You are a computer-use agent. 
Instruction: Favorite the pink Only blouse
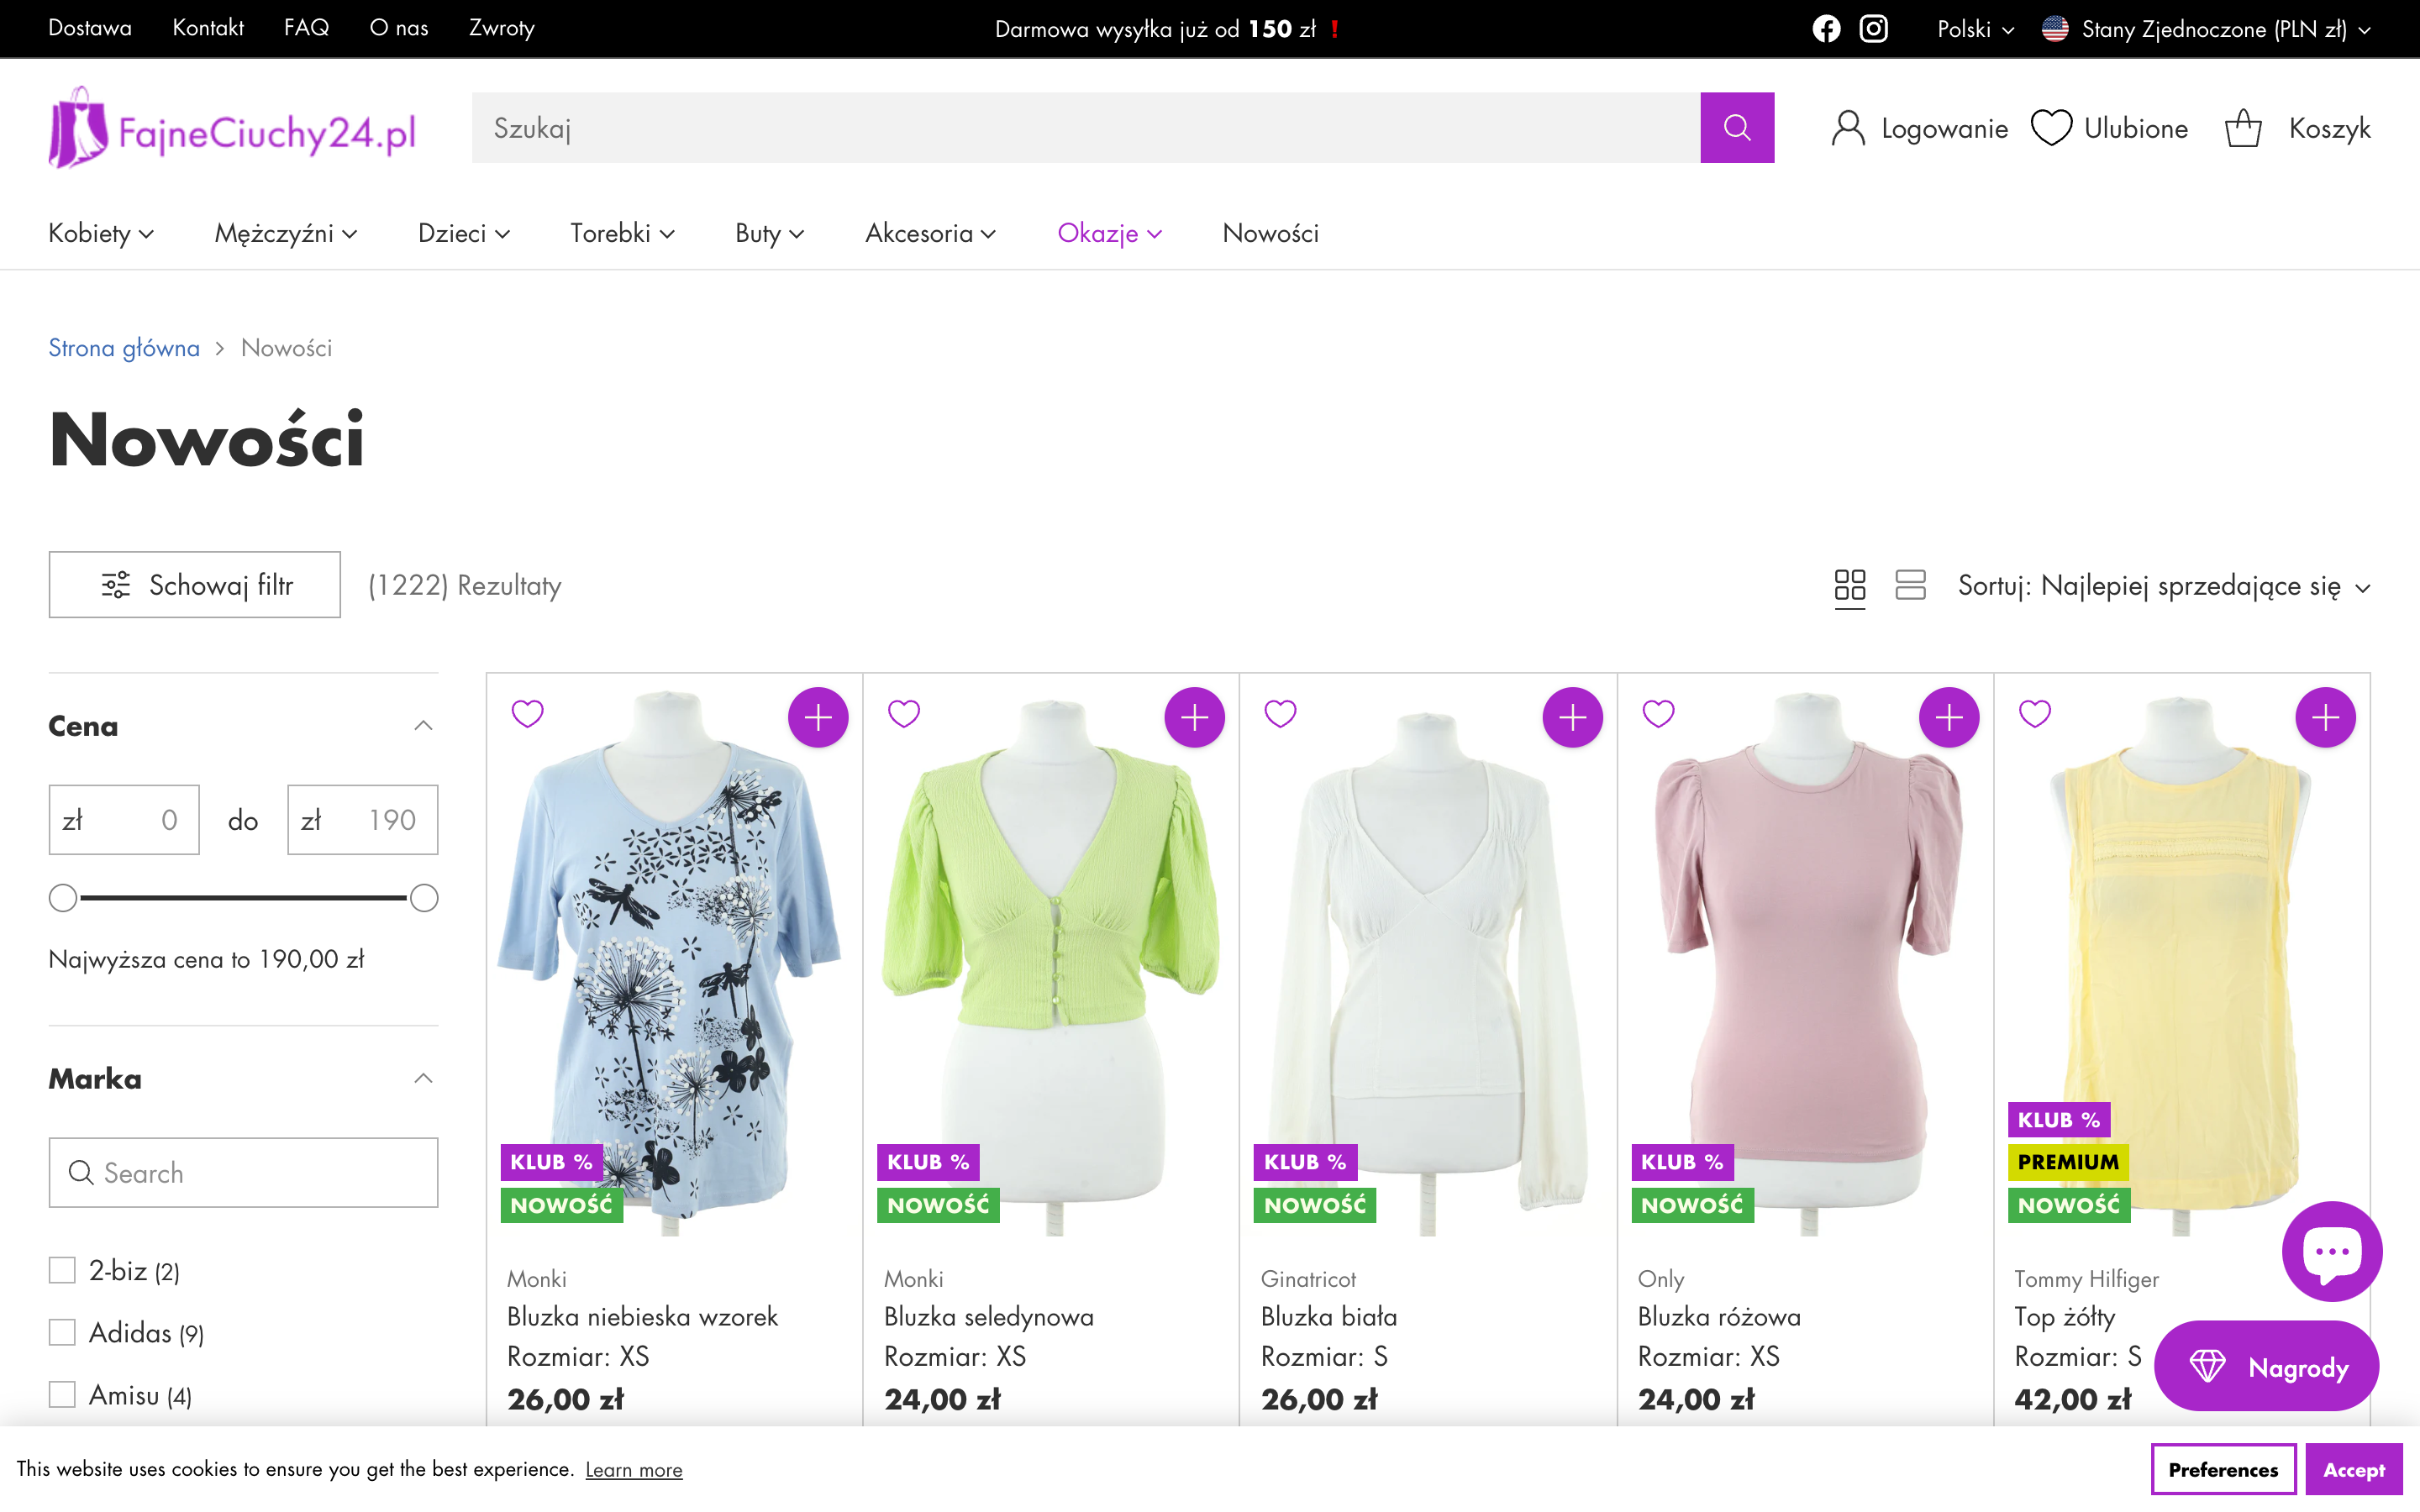point(1657,714)
